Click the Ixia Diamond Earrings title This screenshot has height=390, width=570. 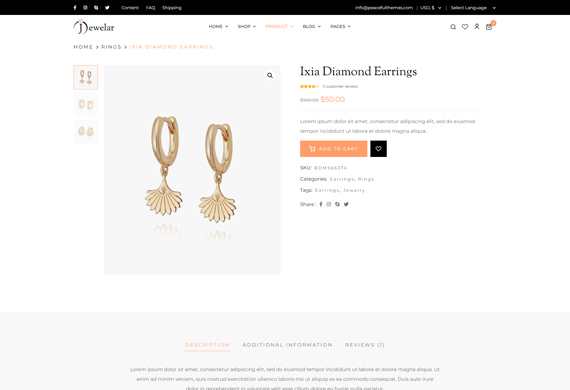point(358,72)
